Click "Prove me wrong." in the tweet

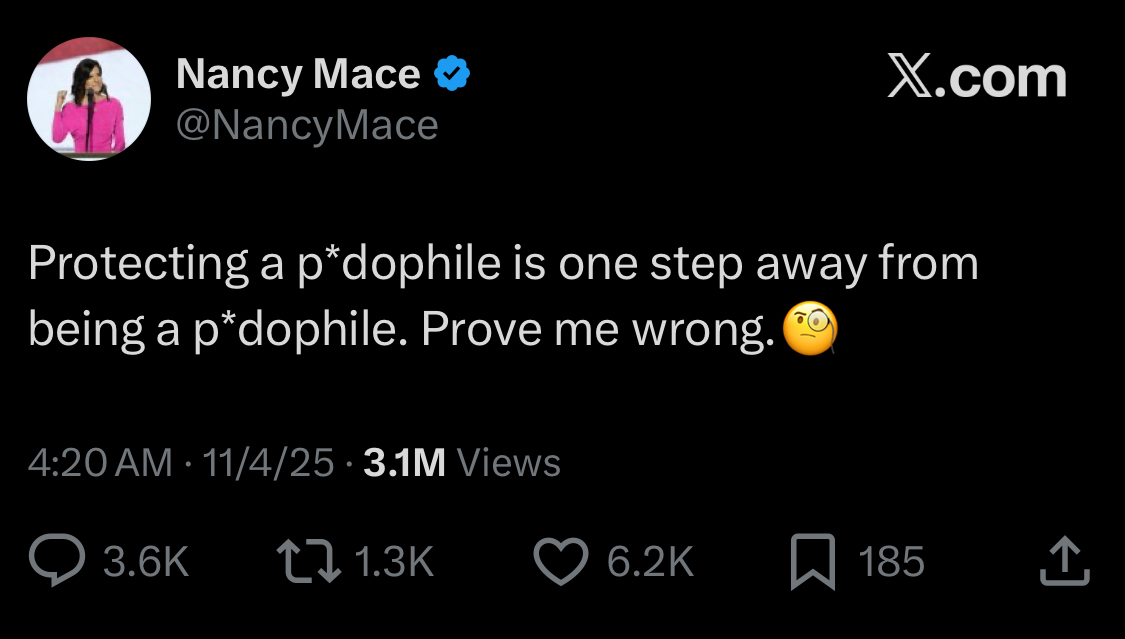point(598,331)
